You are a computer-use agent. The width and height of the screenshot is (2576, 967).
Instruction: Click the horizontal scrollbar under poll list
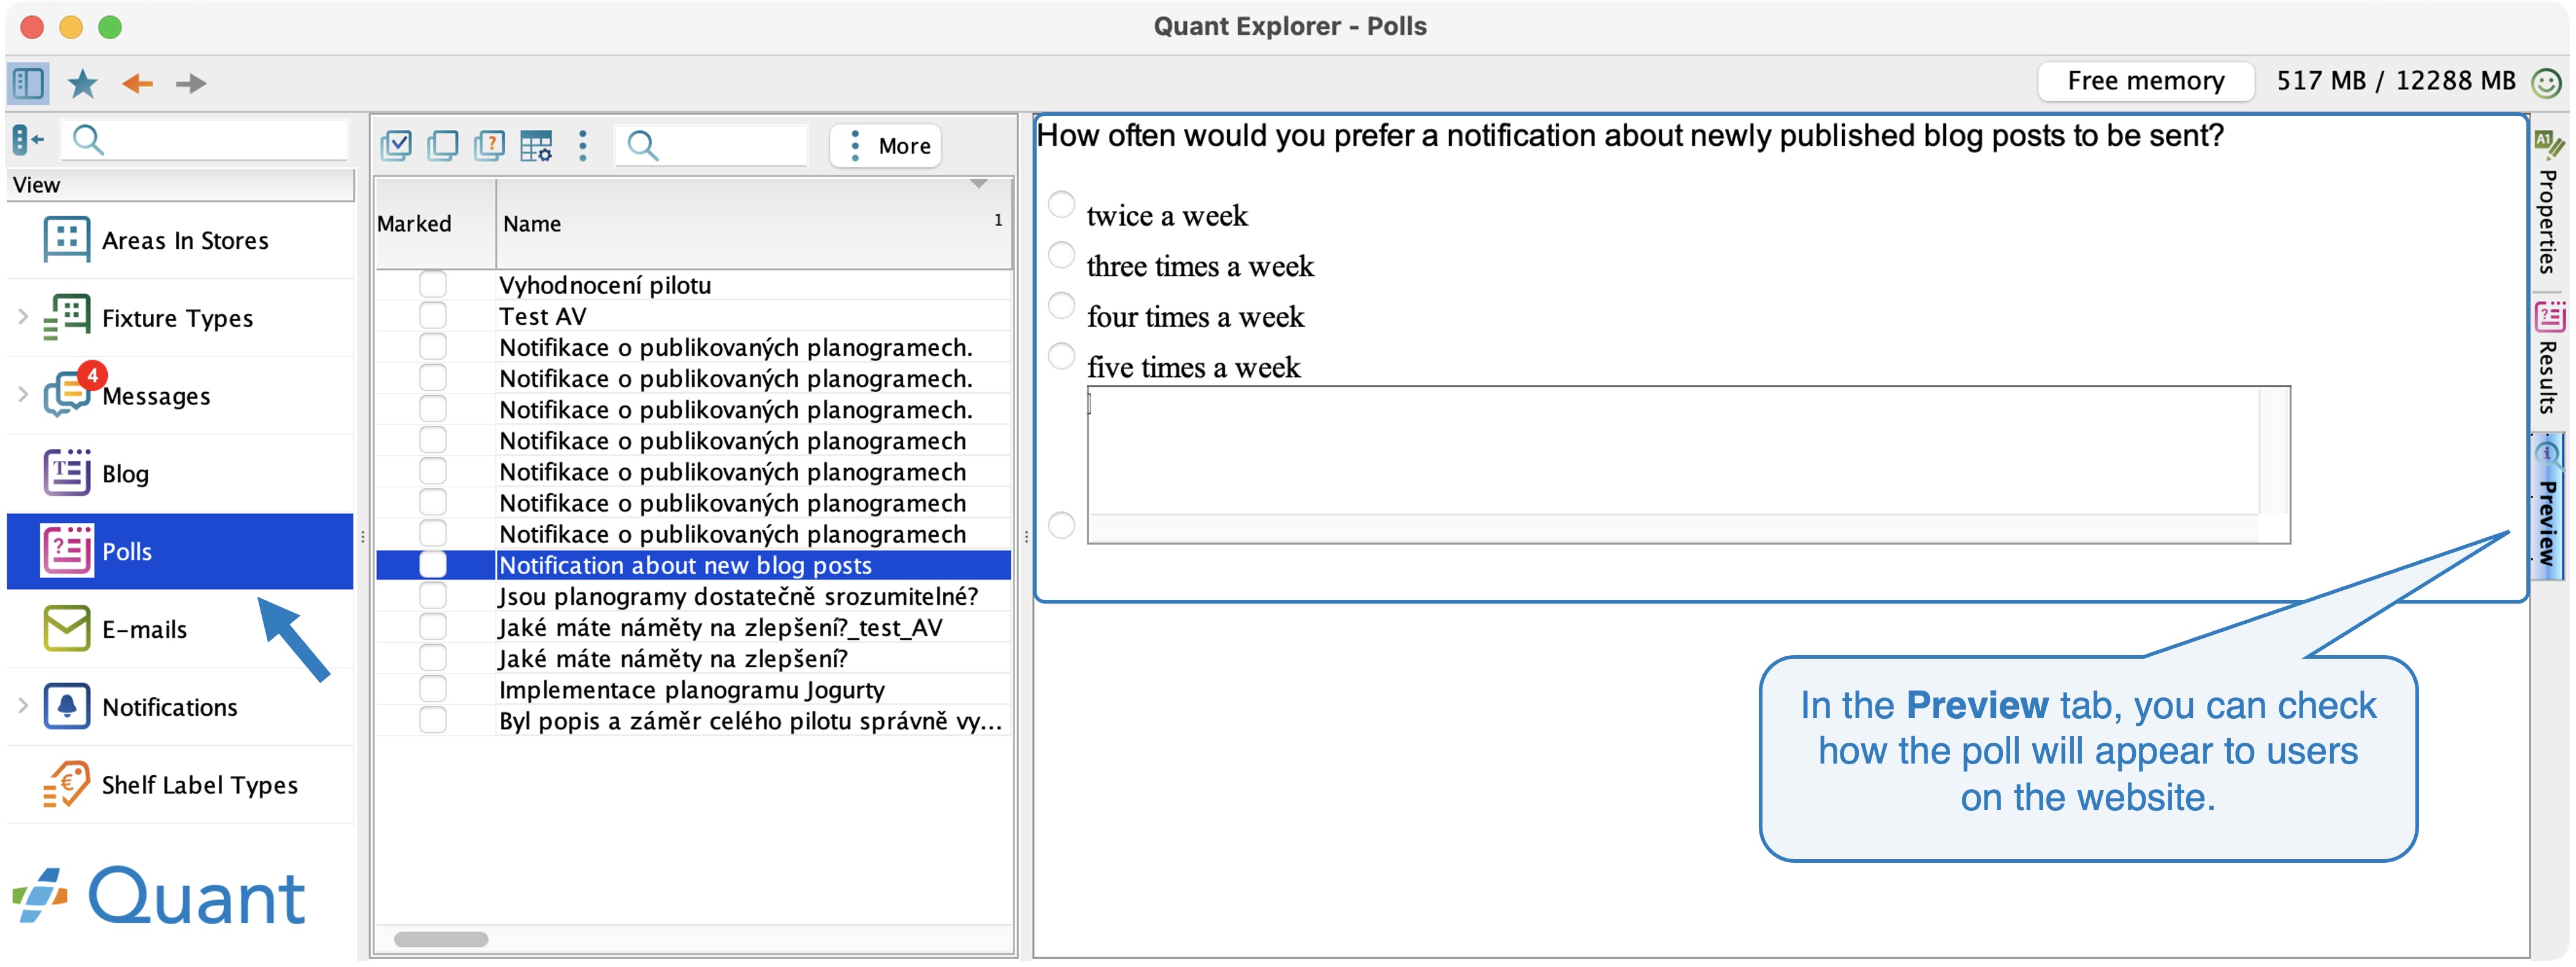click(x=441, y=940)
